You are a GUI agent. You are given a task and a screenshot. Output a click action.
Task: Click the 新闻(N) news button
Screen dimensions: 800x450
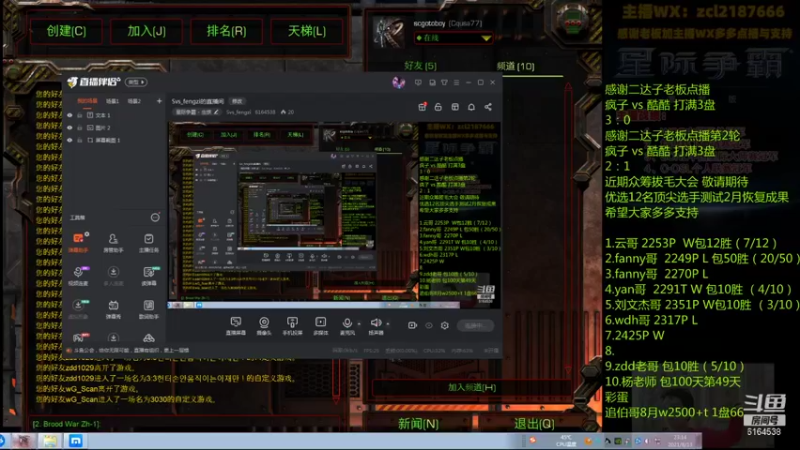(x=418, y=424)
